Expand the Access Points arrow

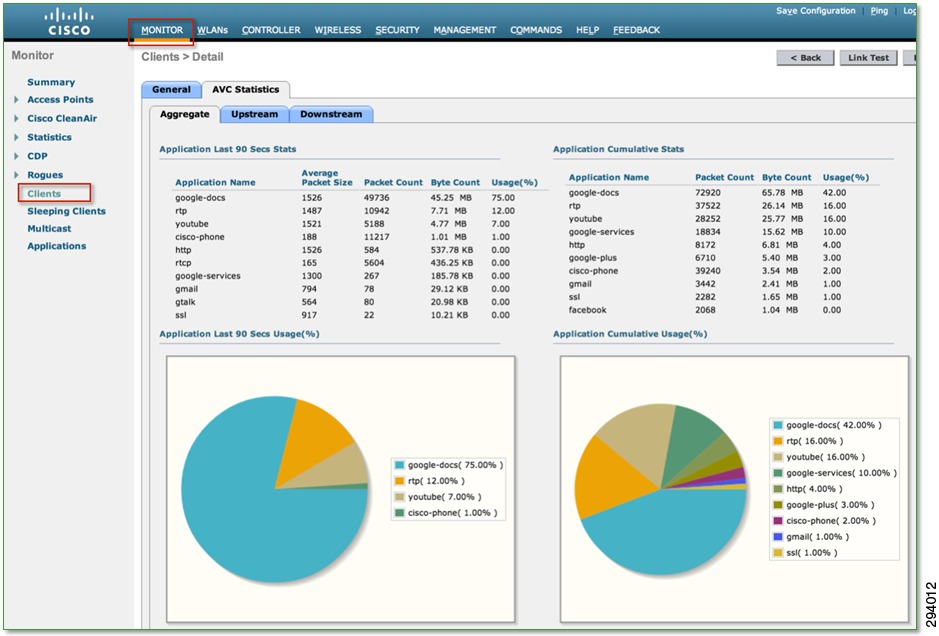[16, 99]
